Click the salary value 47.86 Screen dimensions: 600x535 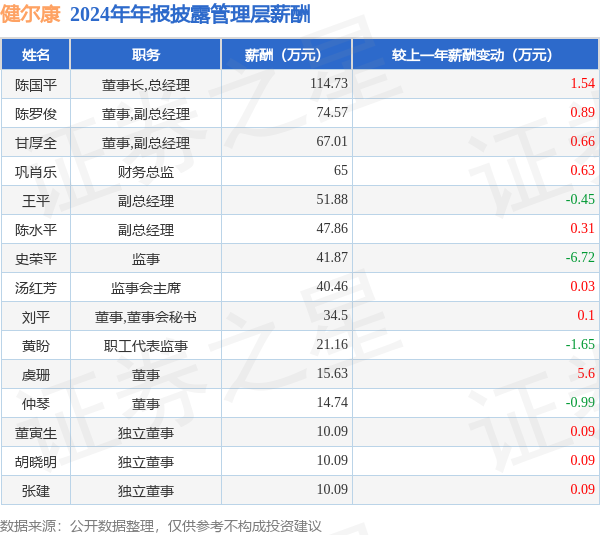tap(332, 228)
